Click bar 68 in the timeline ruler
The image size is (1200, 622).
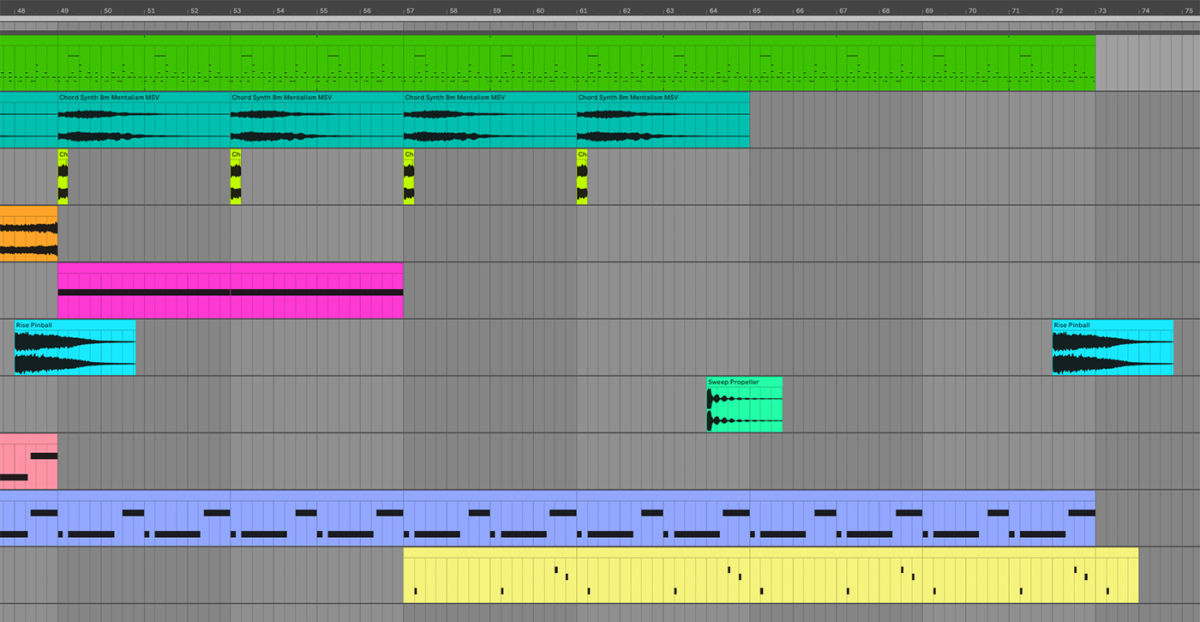point(885,9)
